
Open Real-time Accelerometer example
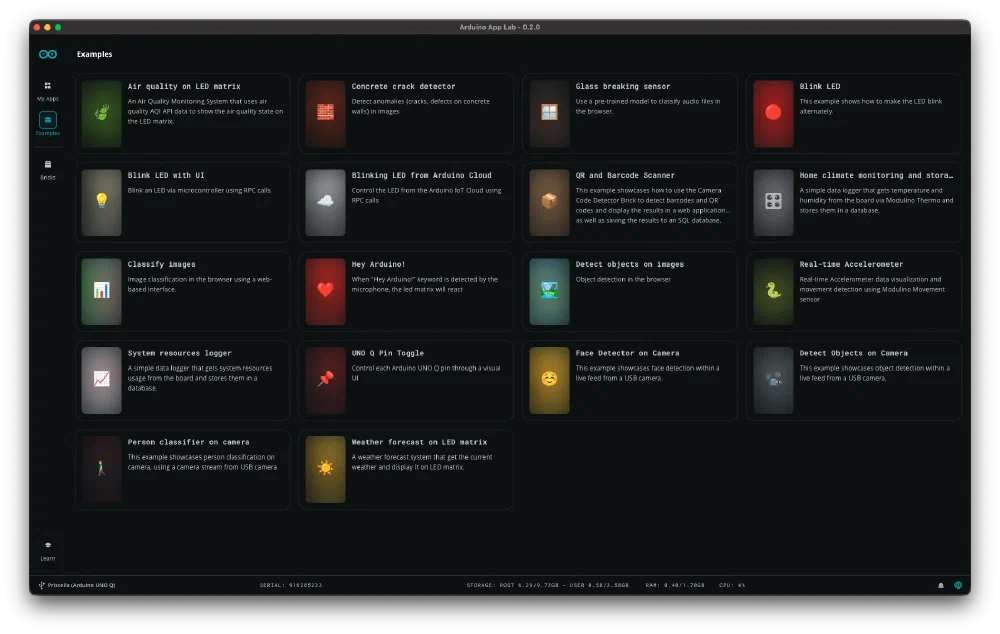coord(854,291)
